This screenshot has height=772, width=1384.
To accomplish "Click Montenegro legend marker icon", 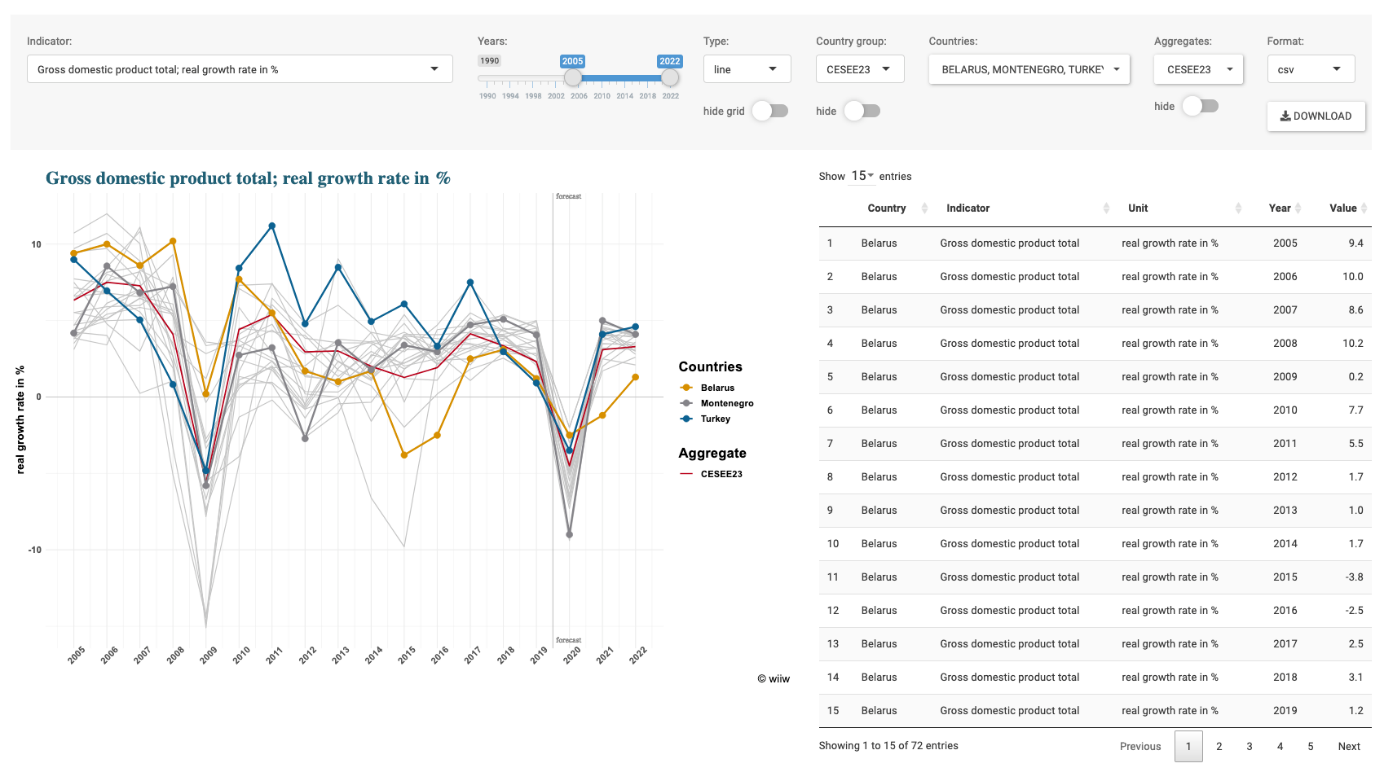I will tap(686, 404).
